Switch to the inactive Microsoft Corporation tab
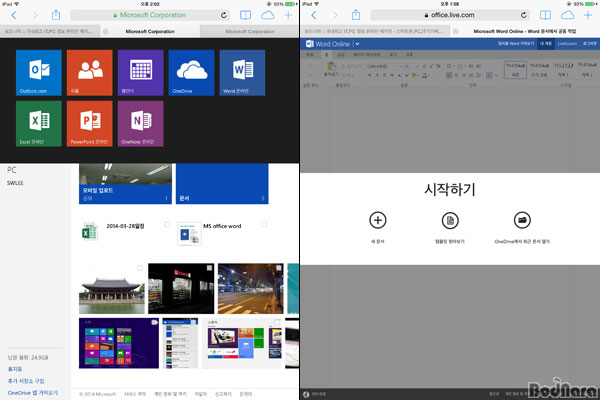The height and width of the screenshot is (400, 600). tap(249, 31)
